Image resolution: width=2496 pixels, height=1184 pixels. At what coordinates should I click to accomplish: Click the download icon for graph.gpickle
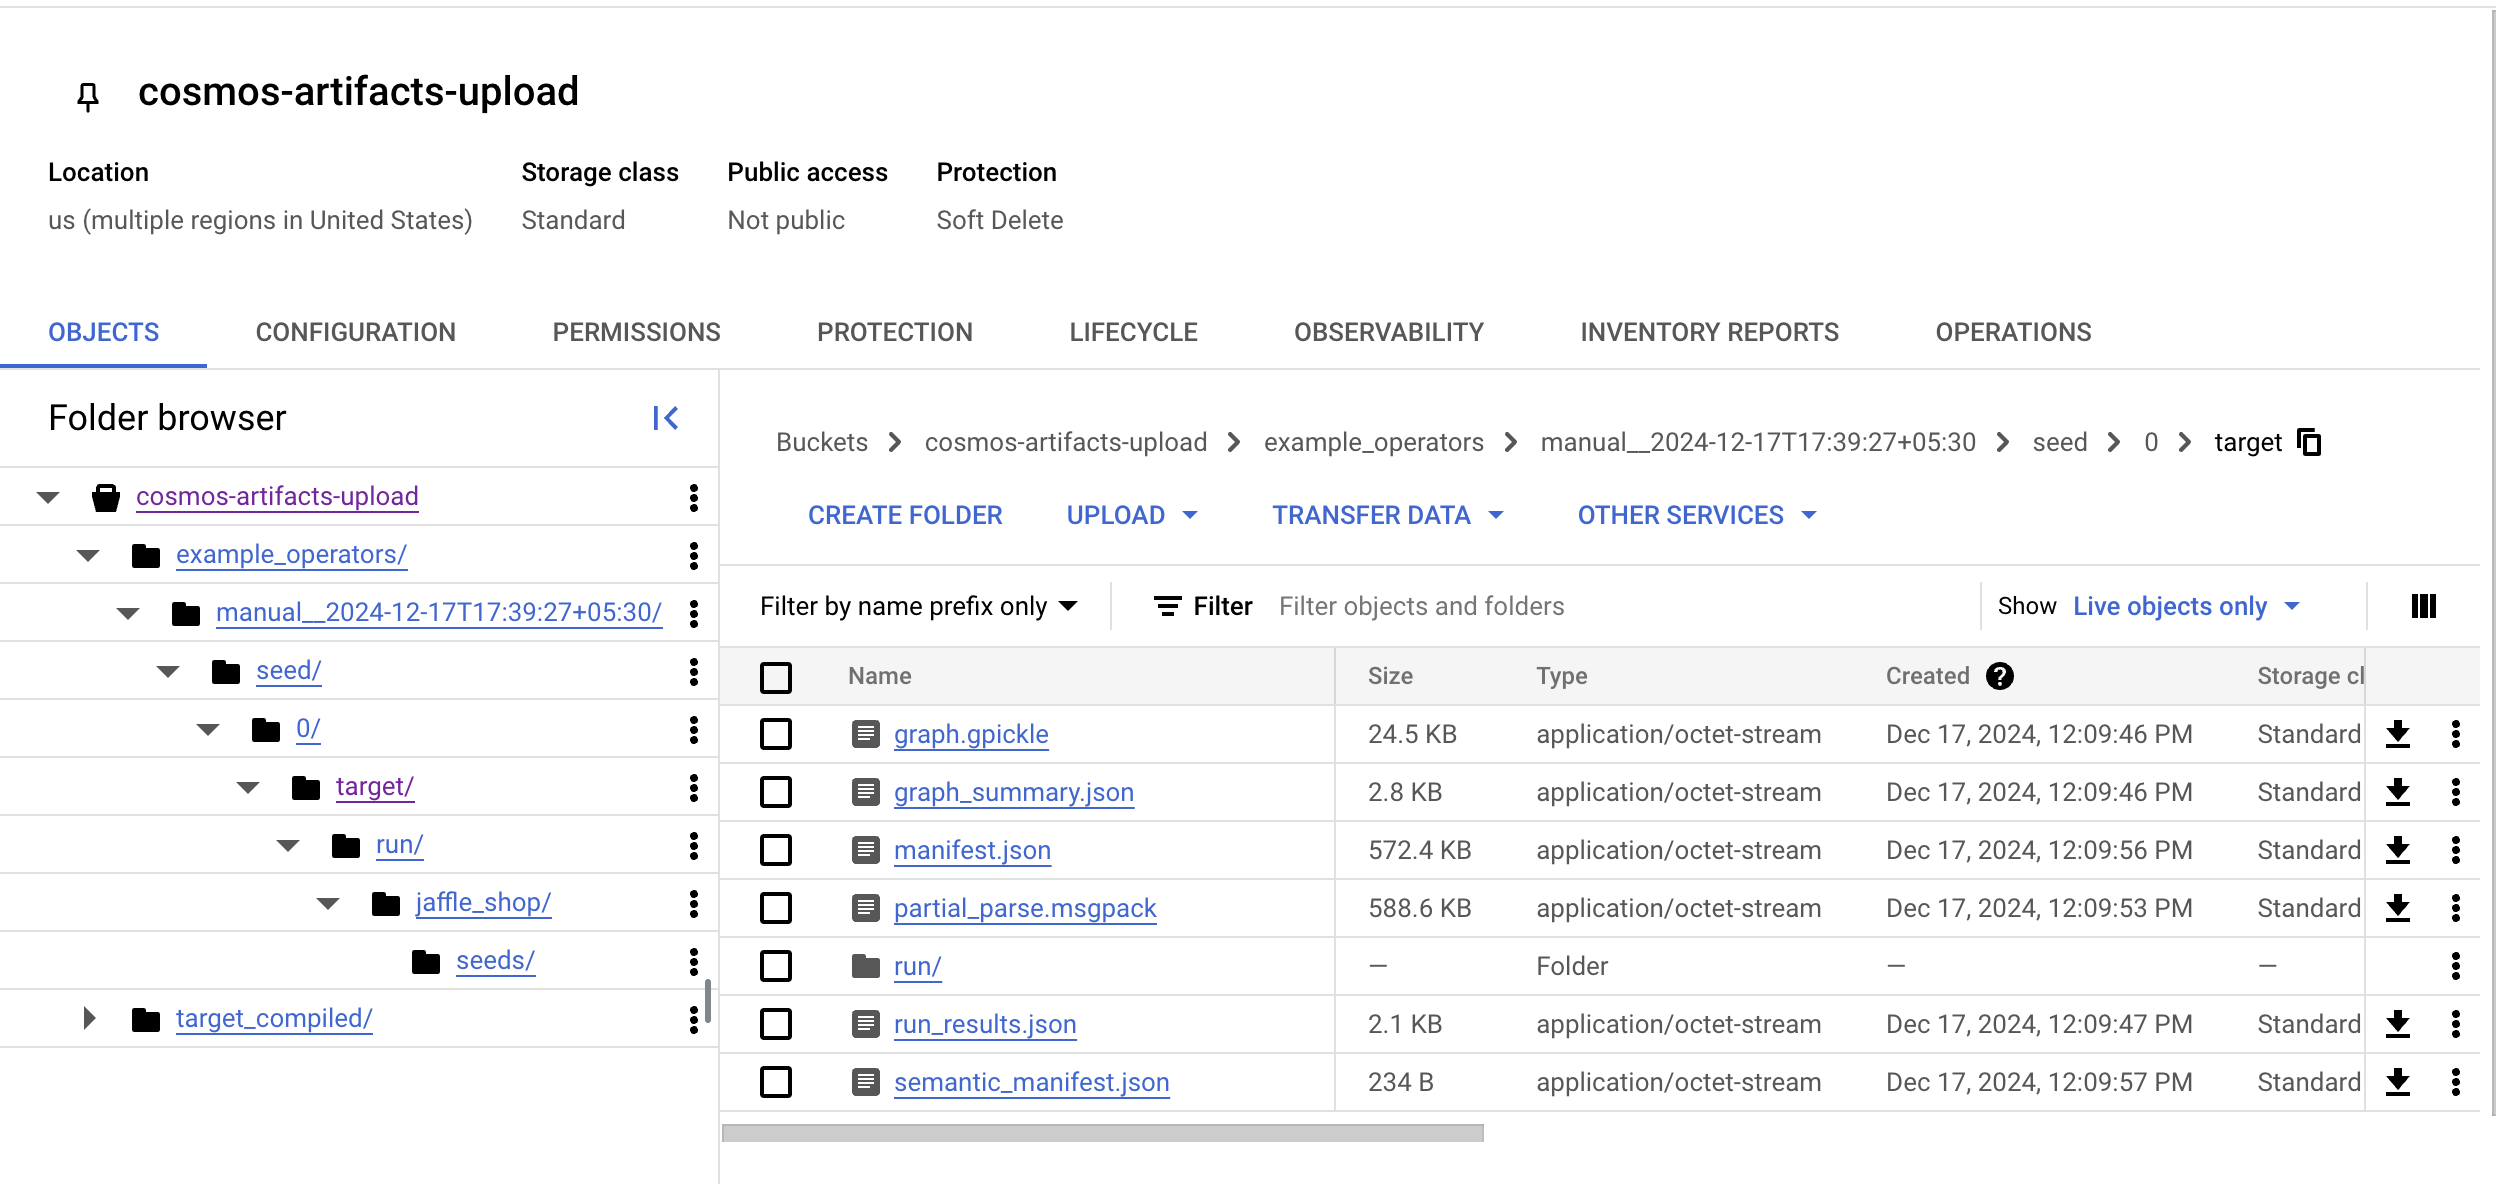point(2399,734)
